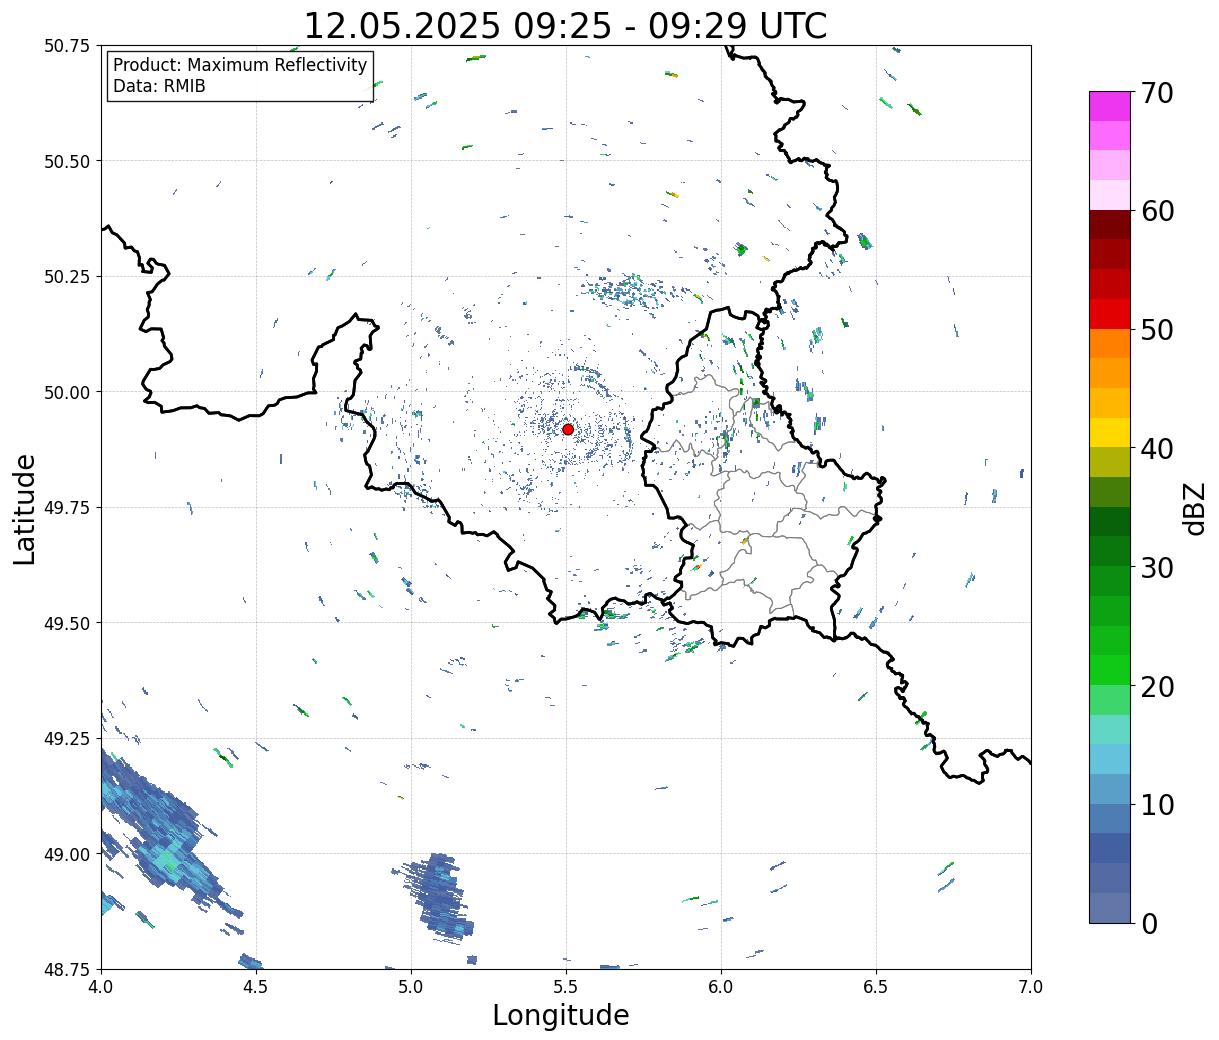Viewport: 1219px width, 1040px height.
Task: Click the plot title '12.05.2025 09:25 - 09:29 UTC'
Action: pyautogui.click(x=565, y=25)
